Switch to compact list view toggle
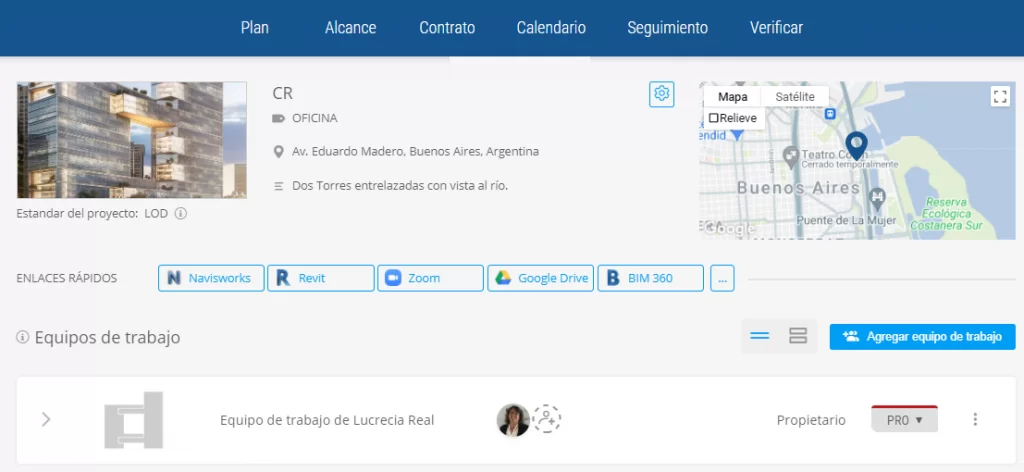Screen dimensions: 1024x472 [x=760, y=336]
